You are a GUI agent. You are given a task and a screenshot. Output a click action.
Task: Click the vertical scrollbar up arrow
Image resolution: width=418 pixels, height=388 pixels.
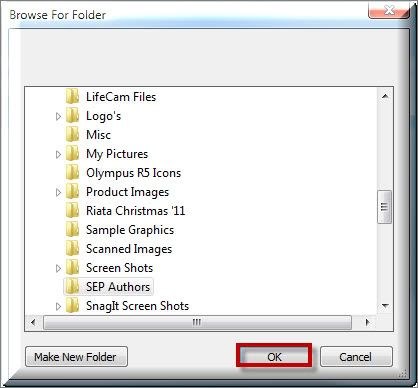click(385, 96)
